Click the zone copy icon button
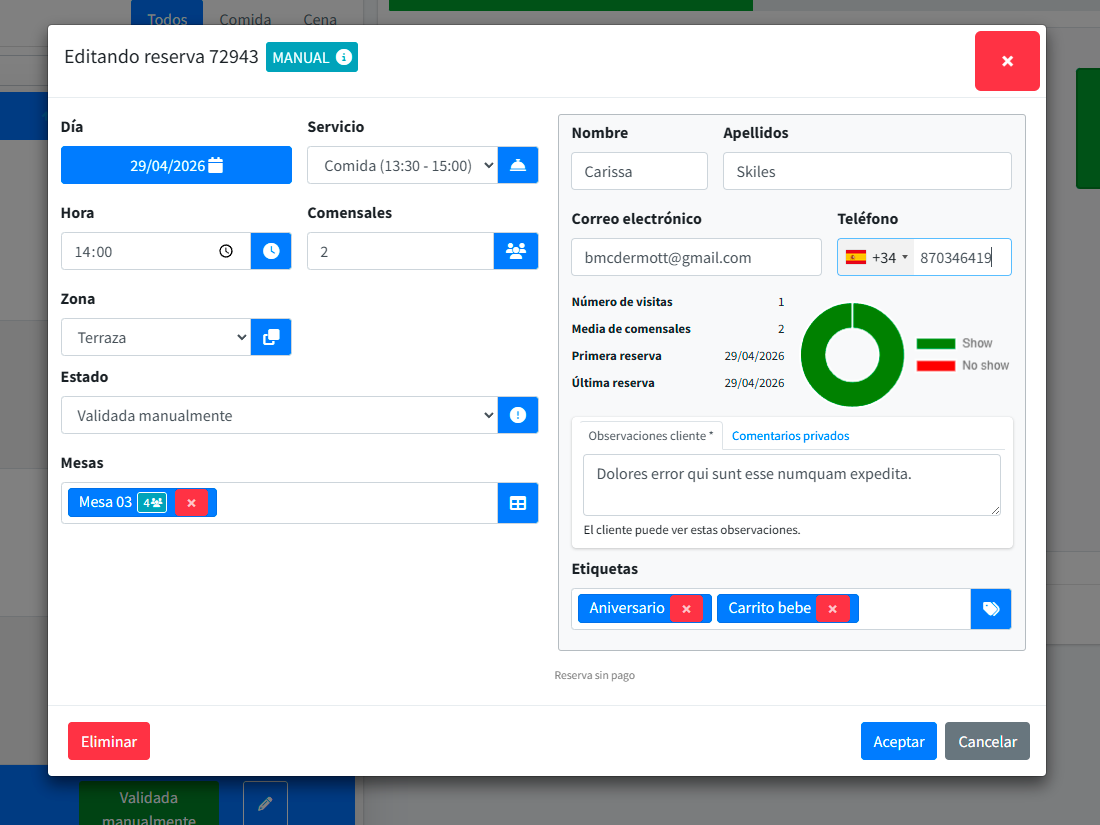This screenshot has height=825, width=1100. (271, 337)
